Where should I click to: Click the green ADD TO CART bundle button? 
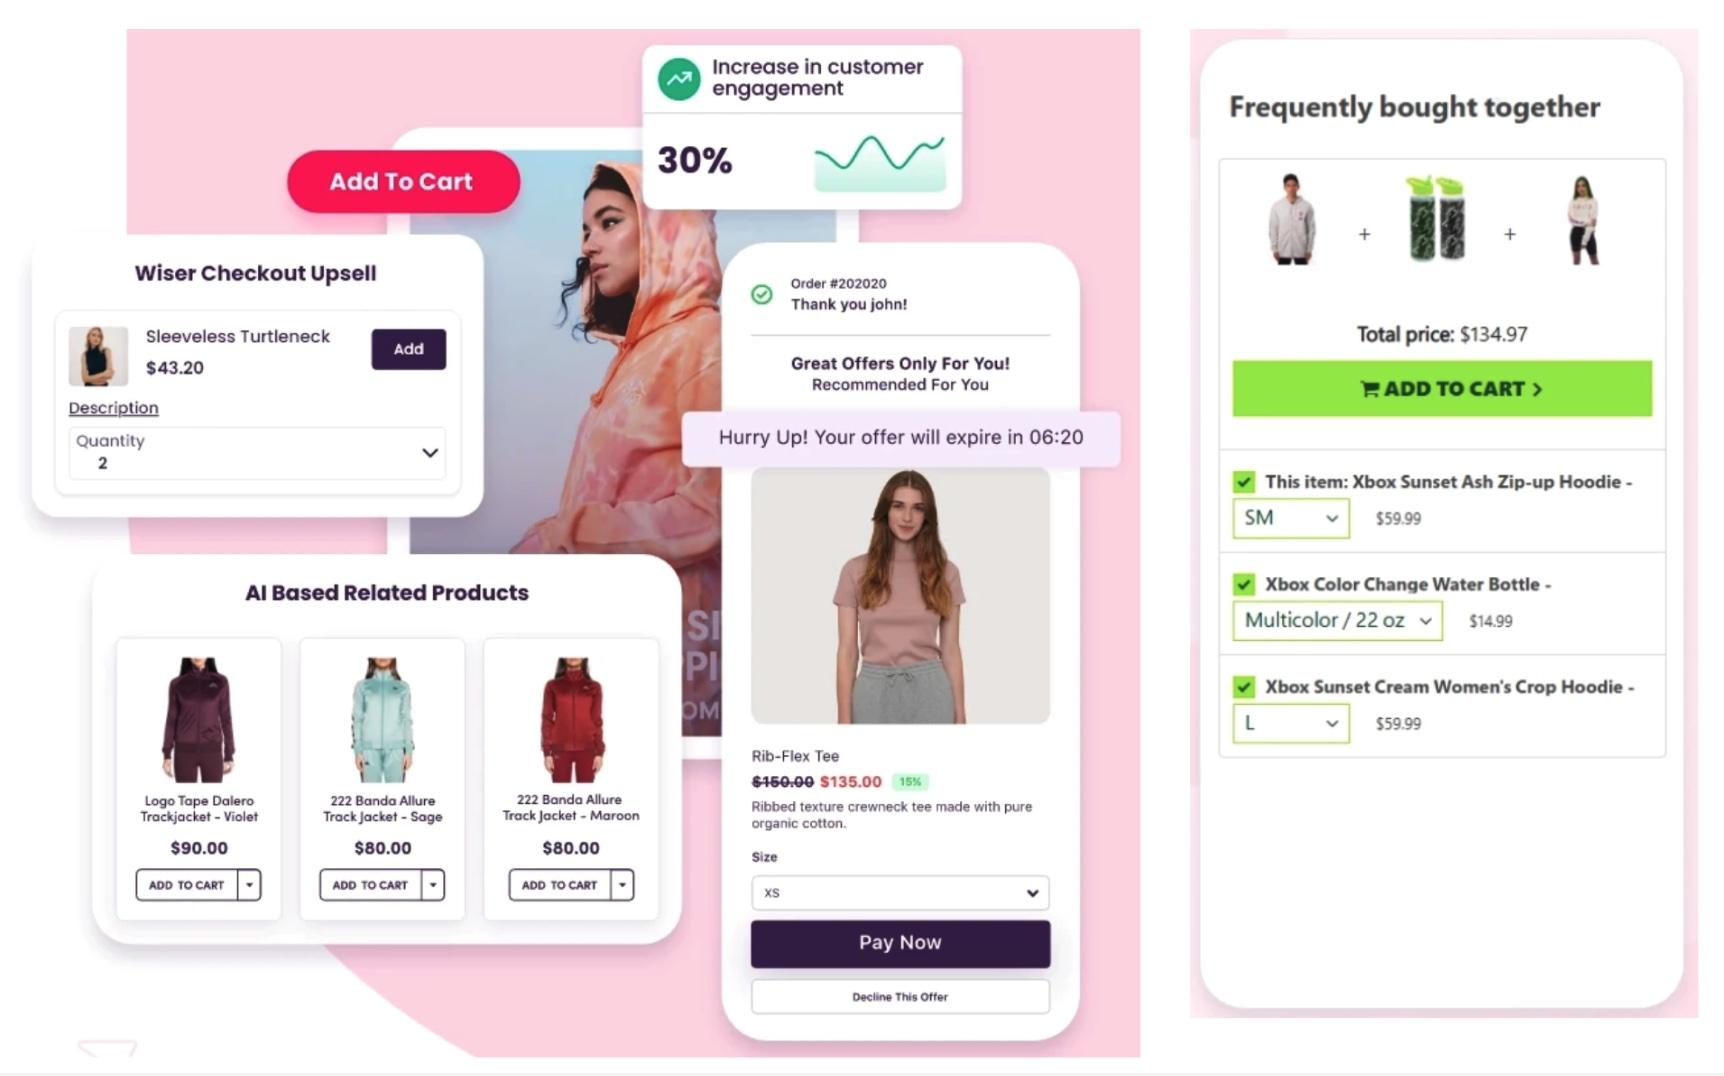(1442, 389)
